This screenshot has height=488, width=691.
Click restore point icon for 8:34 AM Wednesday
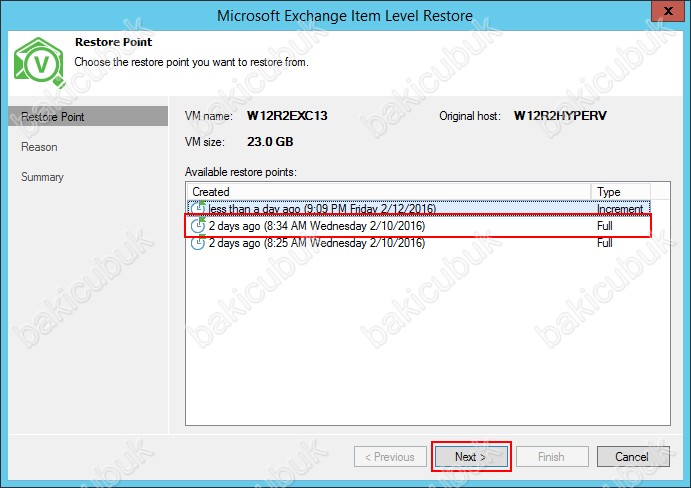coord(198,225)
